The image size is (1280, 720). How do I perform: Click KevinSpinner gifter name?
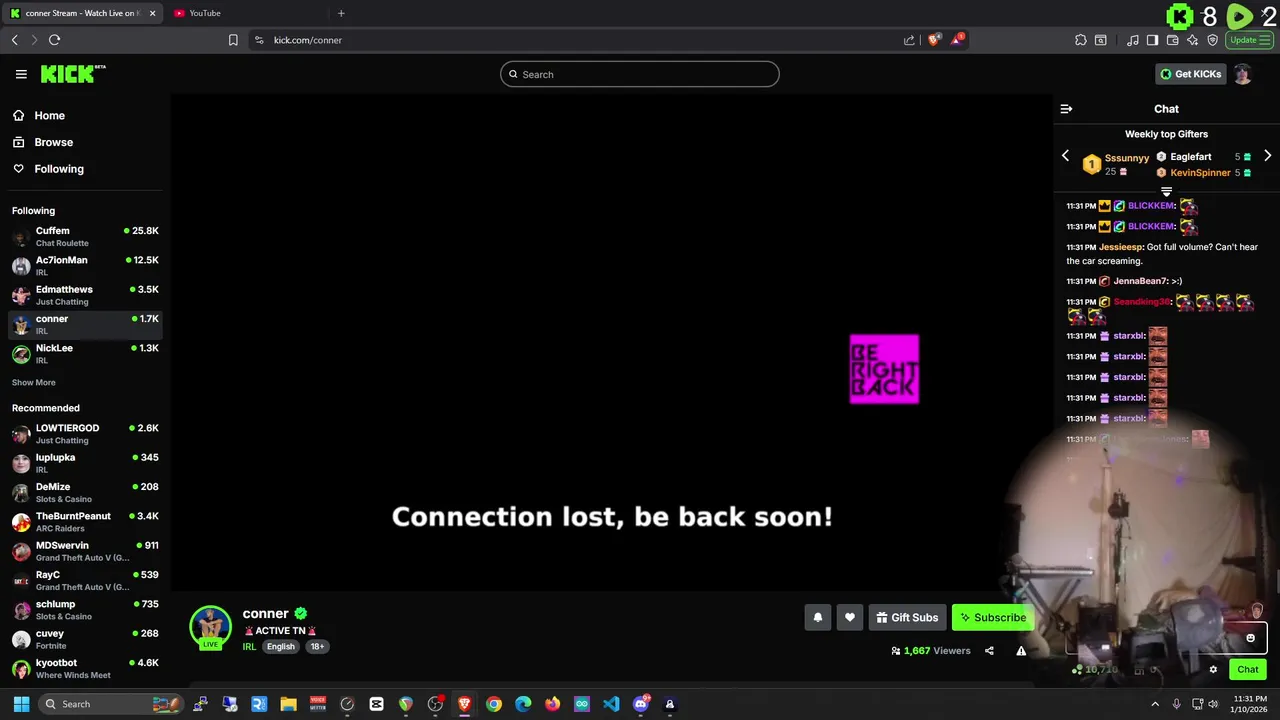[1200, 173]
